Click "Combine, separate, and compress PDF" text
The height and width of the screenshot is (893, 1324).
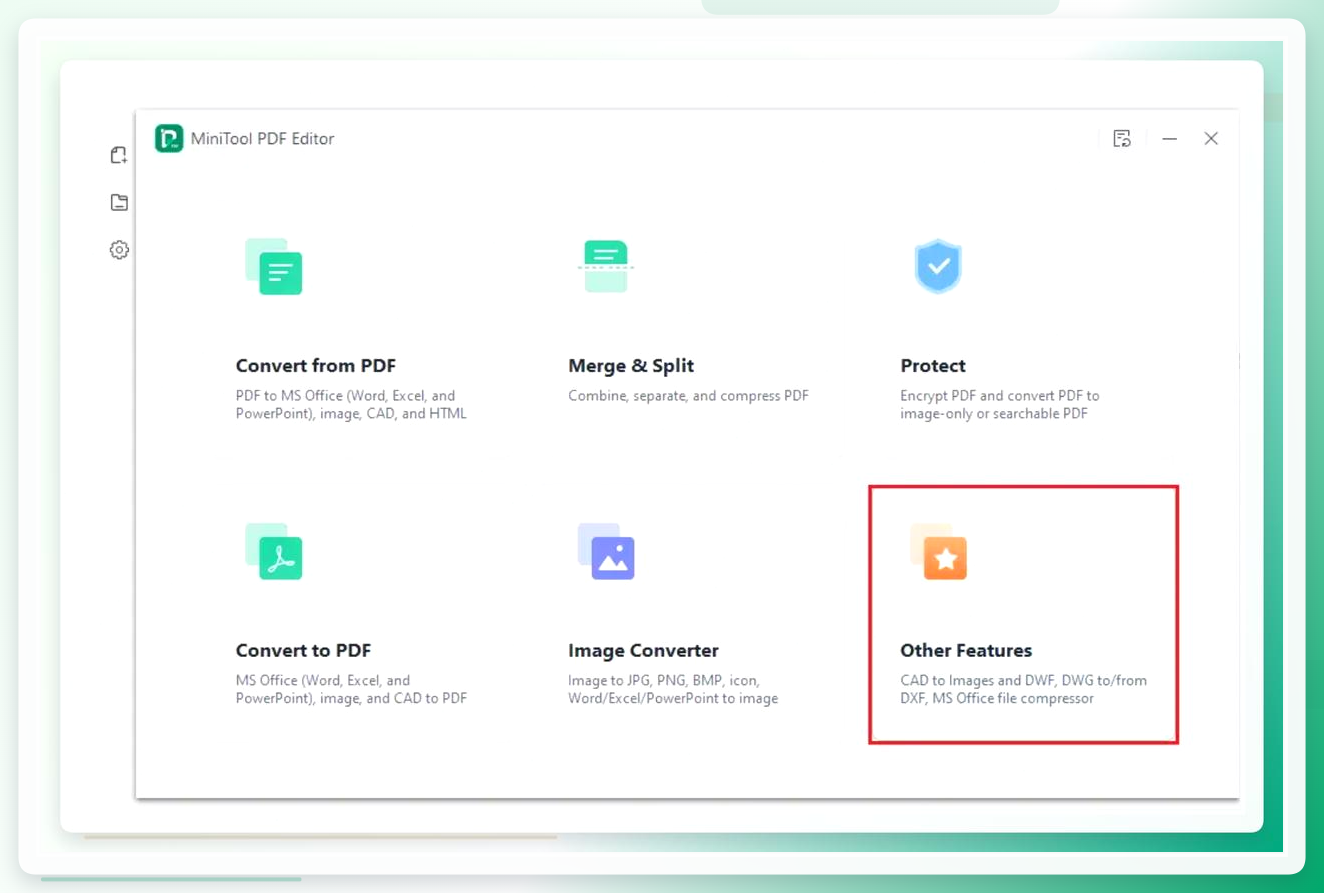pos(688,396)
